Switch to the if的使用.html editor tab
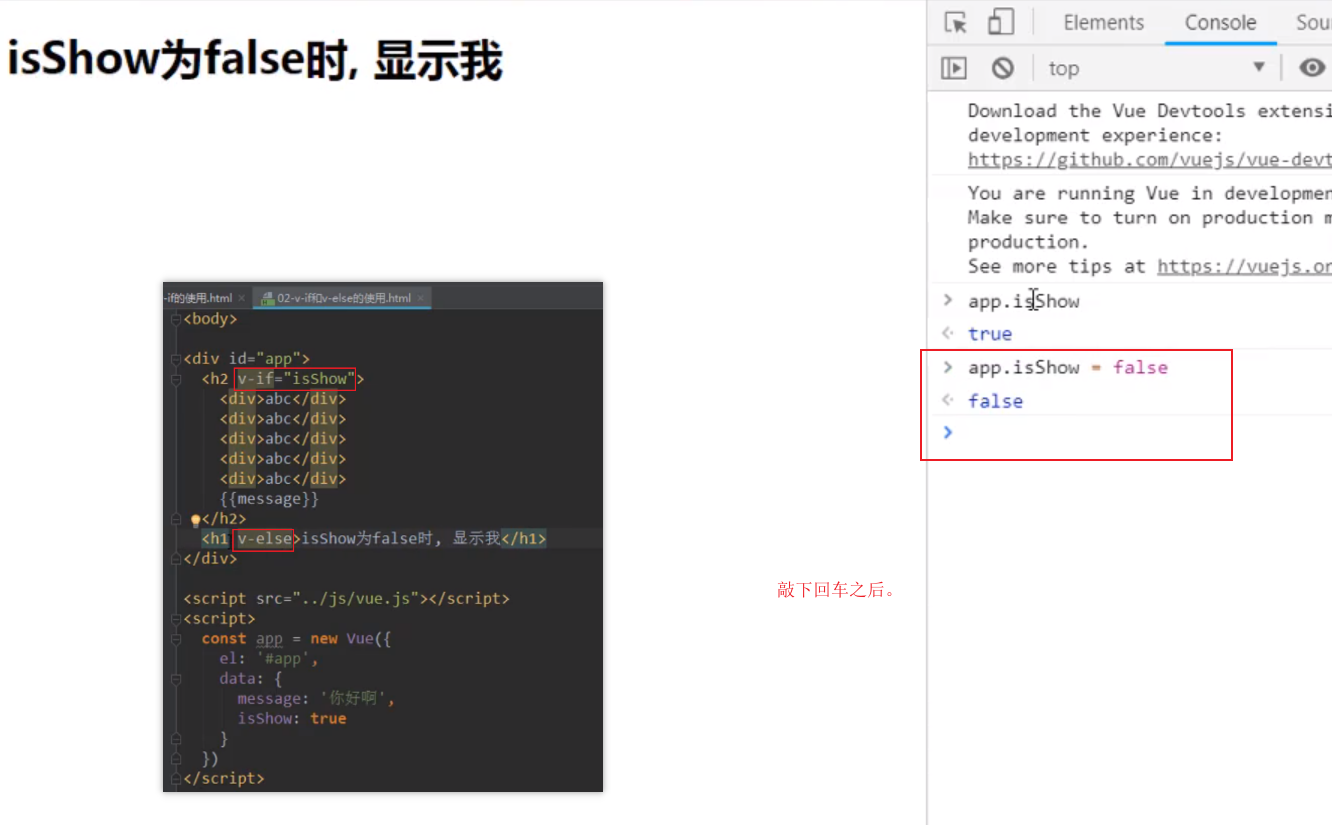The width and height of the screenshot is (1332, 825). point(199,298)
